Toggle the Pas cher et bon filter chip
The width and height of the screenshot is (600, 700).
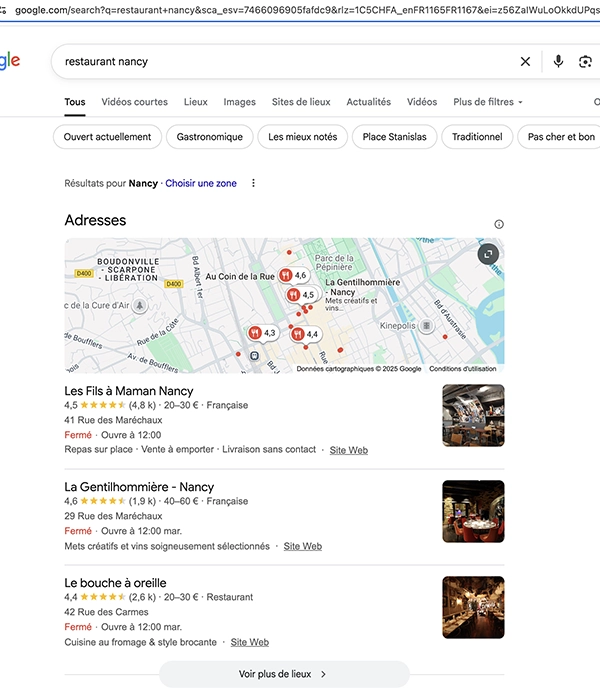[561, 137]
